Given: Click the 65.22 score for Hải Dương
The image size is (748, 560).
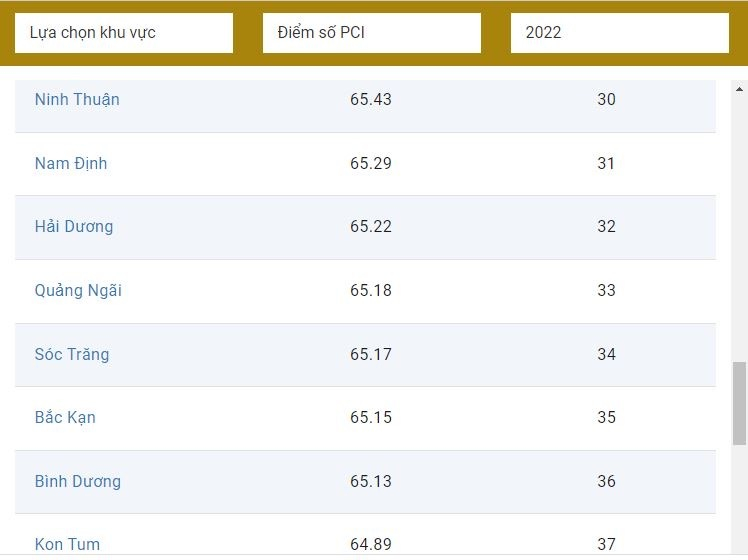Looking at the screenshot, I should [371, 226].
